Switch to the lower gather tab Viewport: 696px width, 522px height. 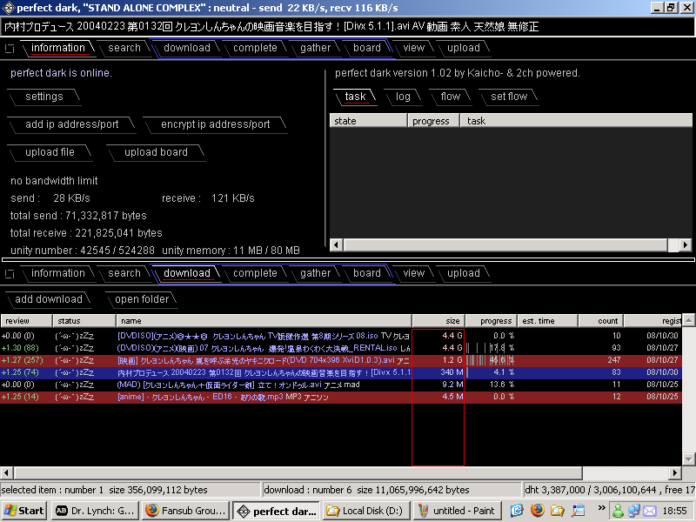coord(315,274)
